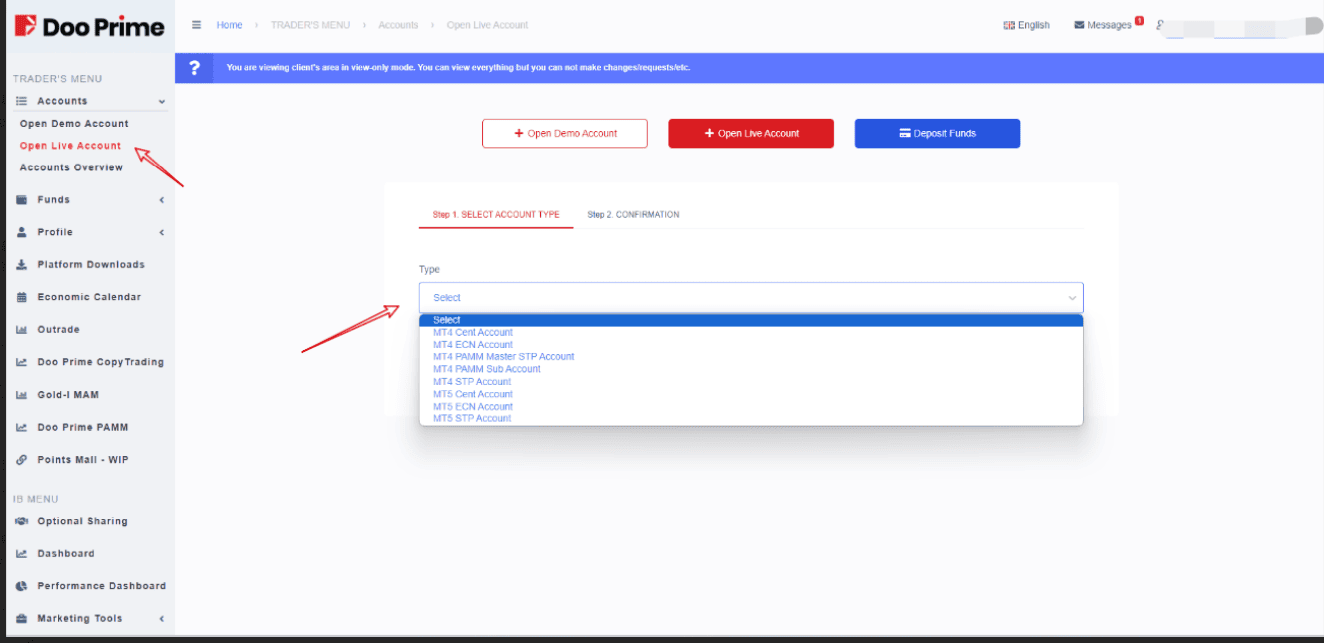Open Points Mall - WIP menu item

pos(83,460)
